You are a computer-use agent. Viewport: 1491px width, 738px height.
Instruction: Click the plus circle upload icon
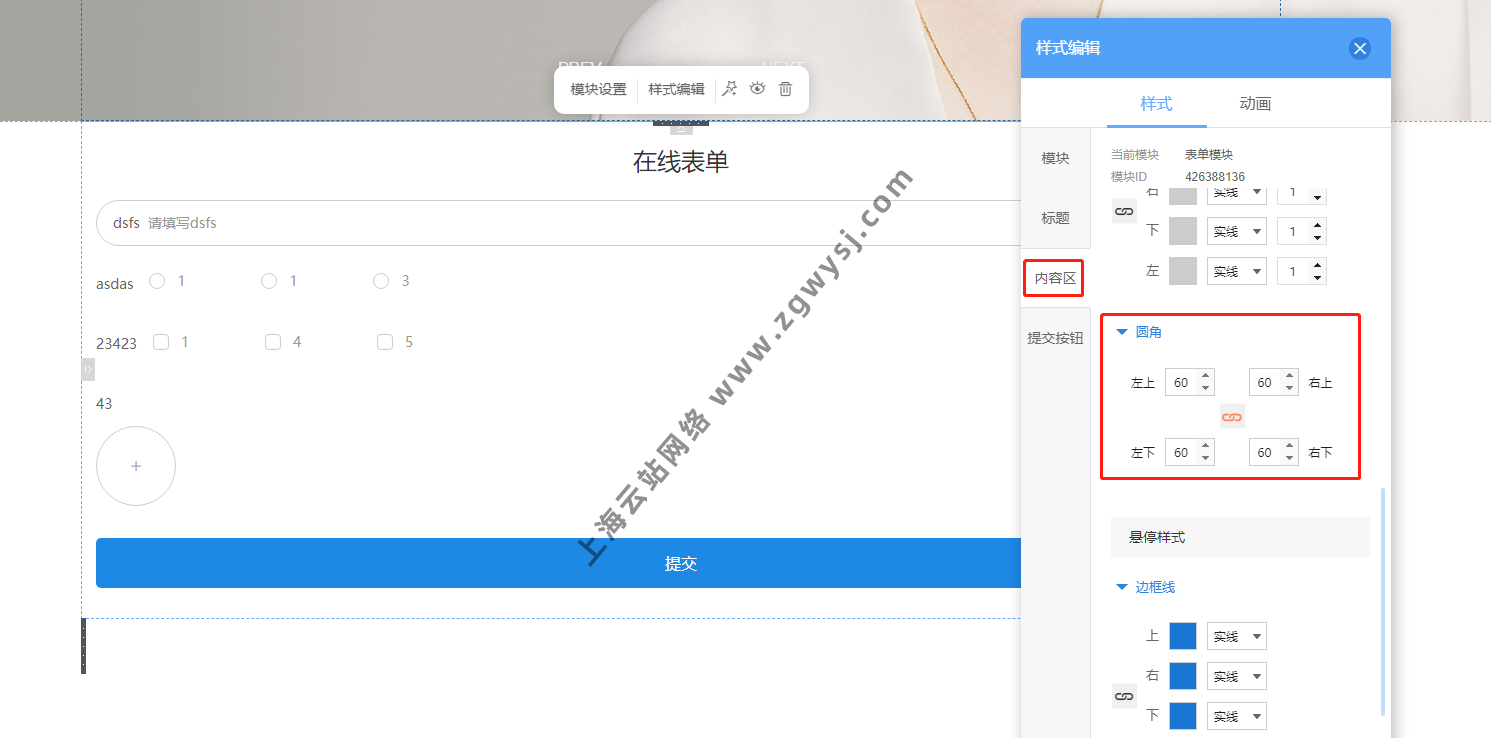point(136,466)
